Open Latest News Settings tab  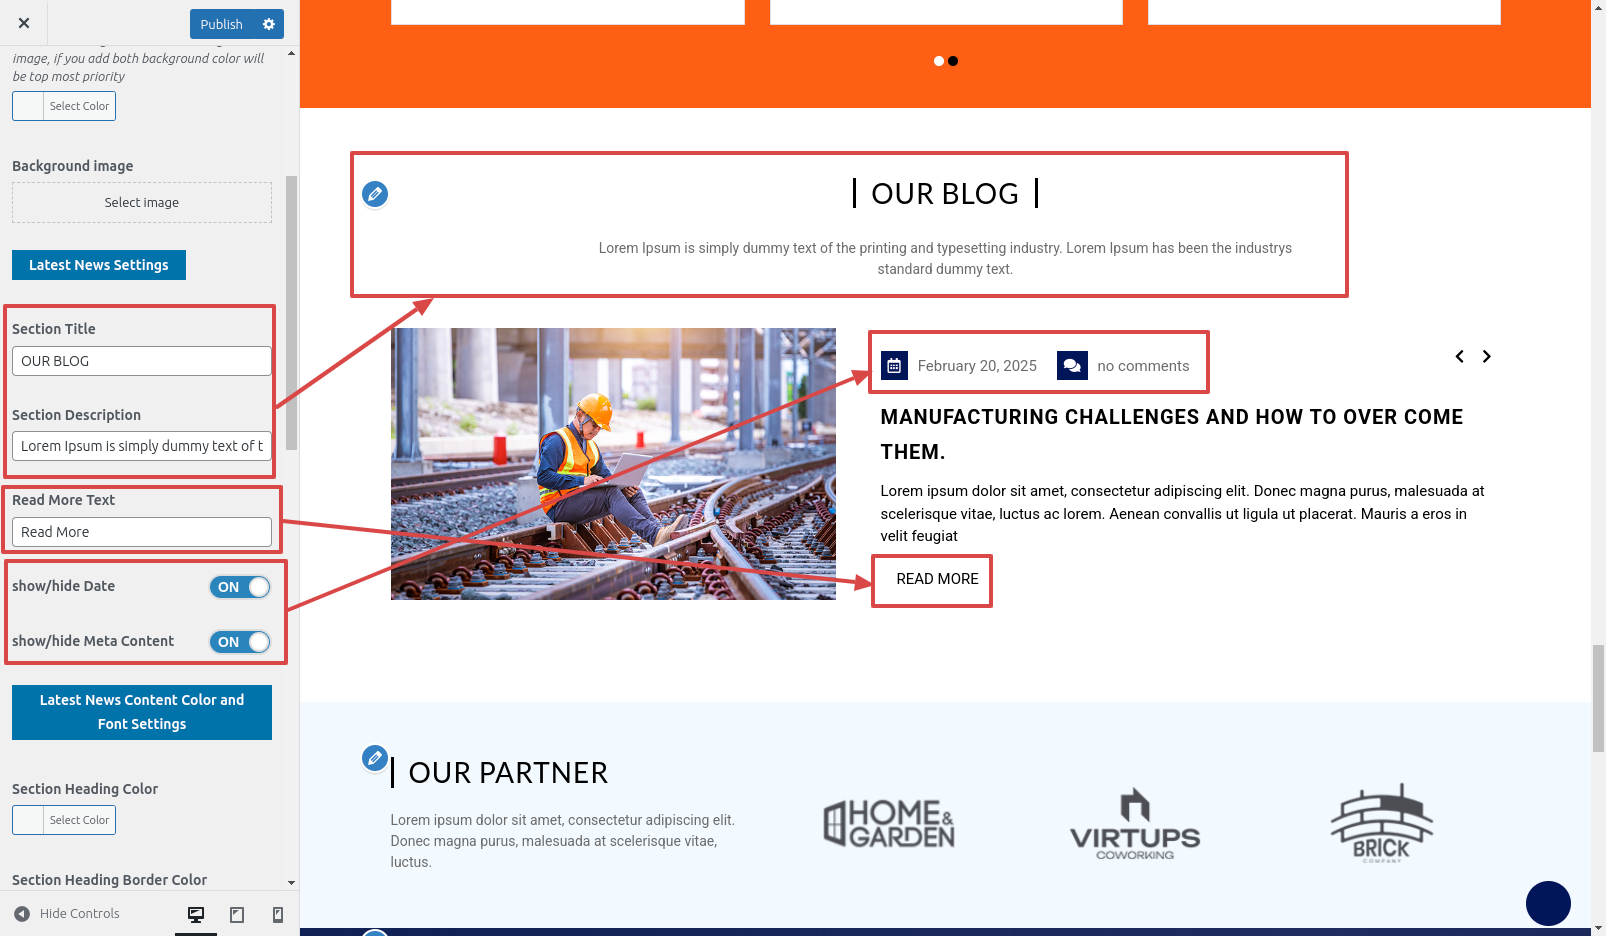point(99,265)
